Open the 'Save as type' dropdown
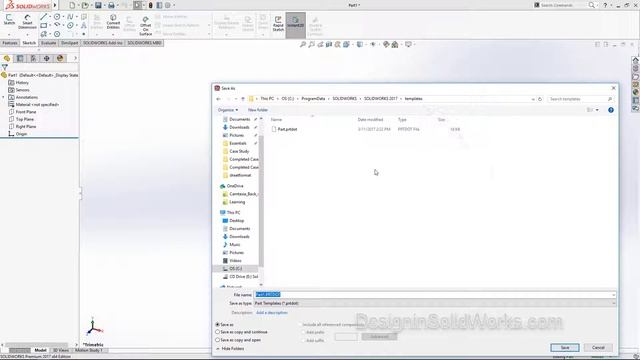 pyautogui.click(x=434, y=303)
